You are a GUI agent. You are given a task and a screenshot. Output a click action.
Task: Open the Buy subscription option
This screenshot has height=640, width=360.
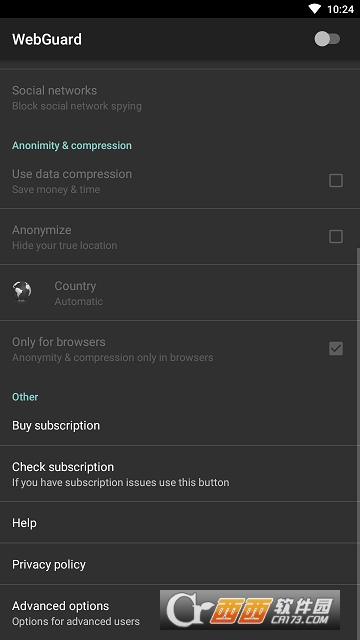pyautogui.click(x=180, y=425)
